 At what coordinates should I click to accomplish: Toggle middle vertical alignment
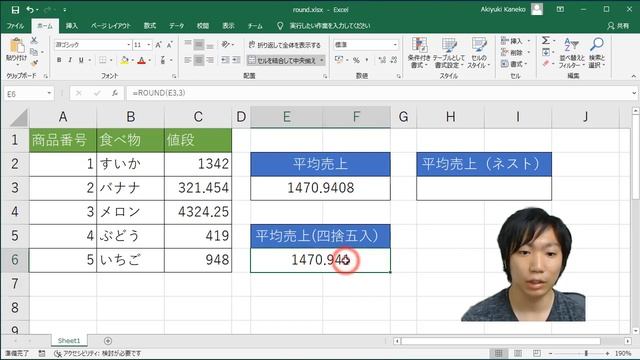pyautogui.click(x=199, y=44)
